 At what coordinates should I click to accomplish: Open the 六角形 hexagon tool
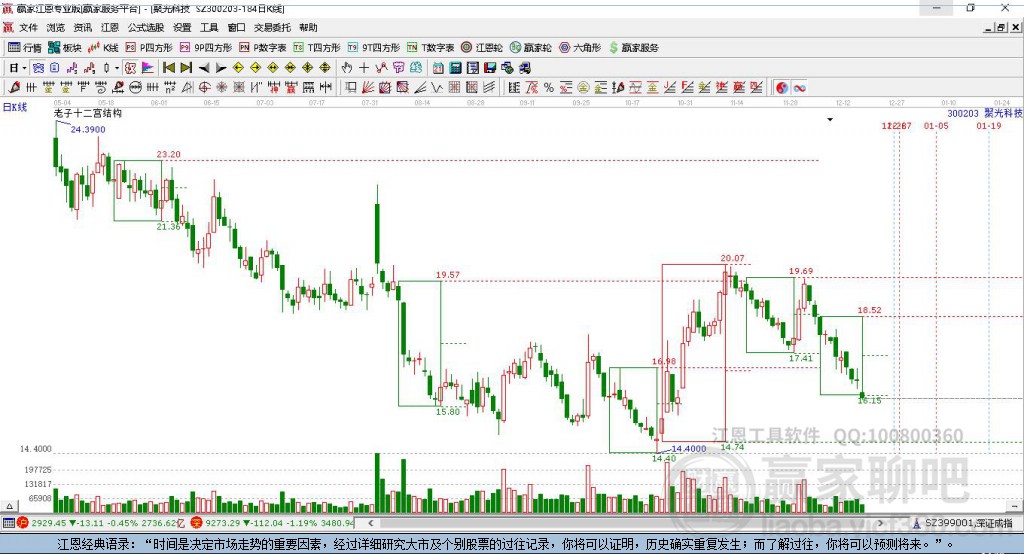pyautogui.click(x=580, y=48)
